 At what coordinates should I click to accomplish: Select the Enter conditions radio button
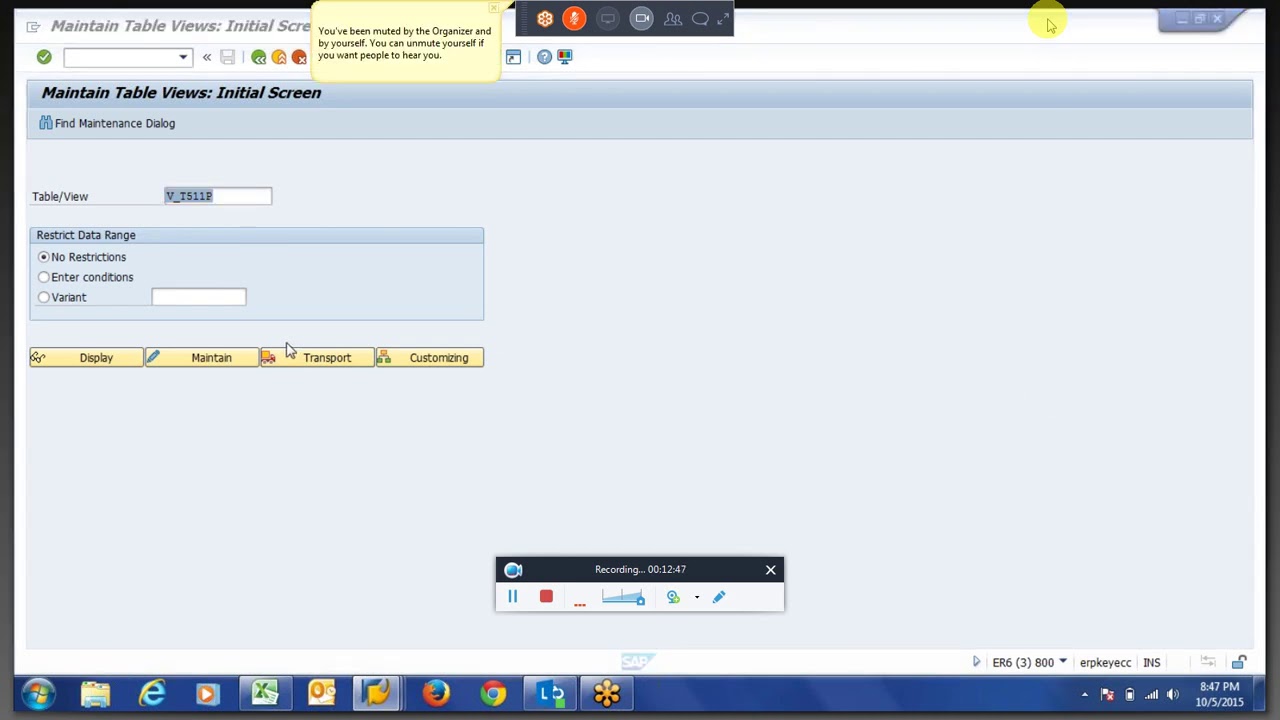click(x=44, y=277)
